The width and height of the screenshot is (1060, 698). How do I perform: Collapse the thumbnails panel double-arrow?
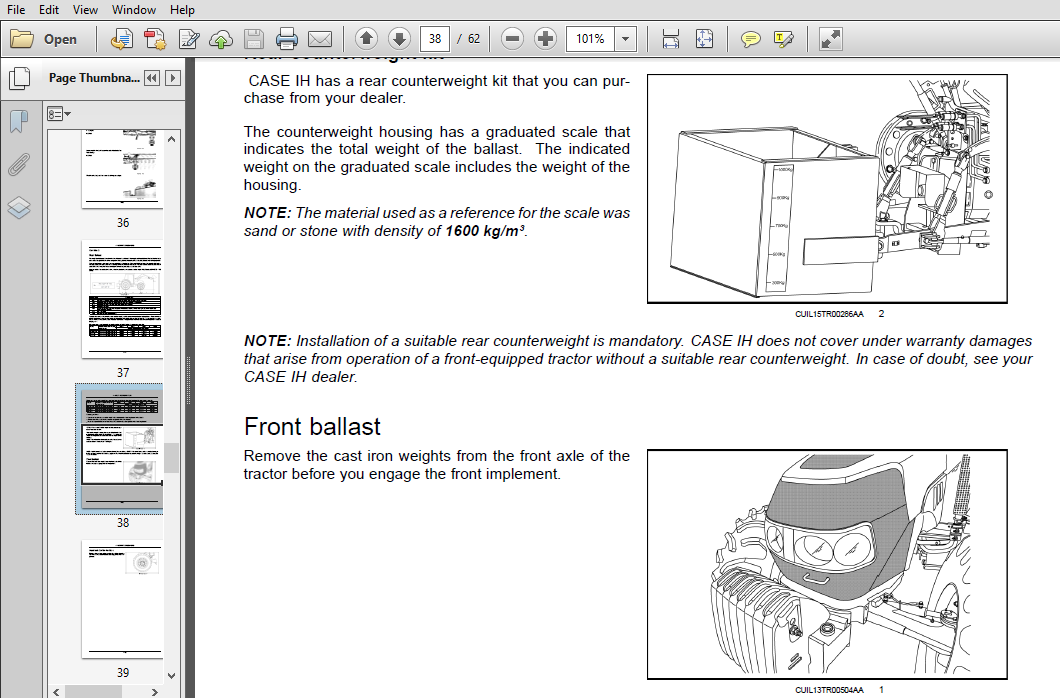tap(152, 78)
